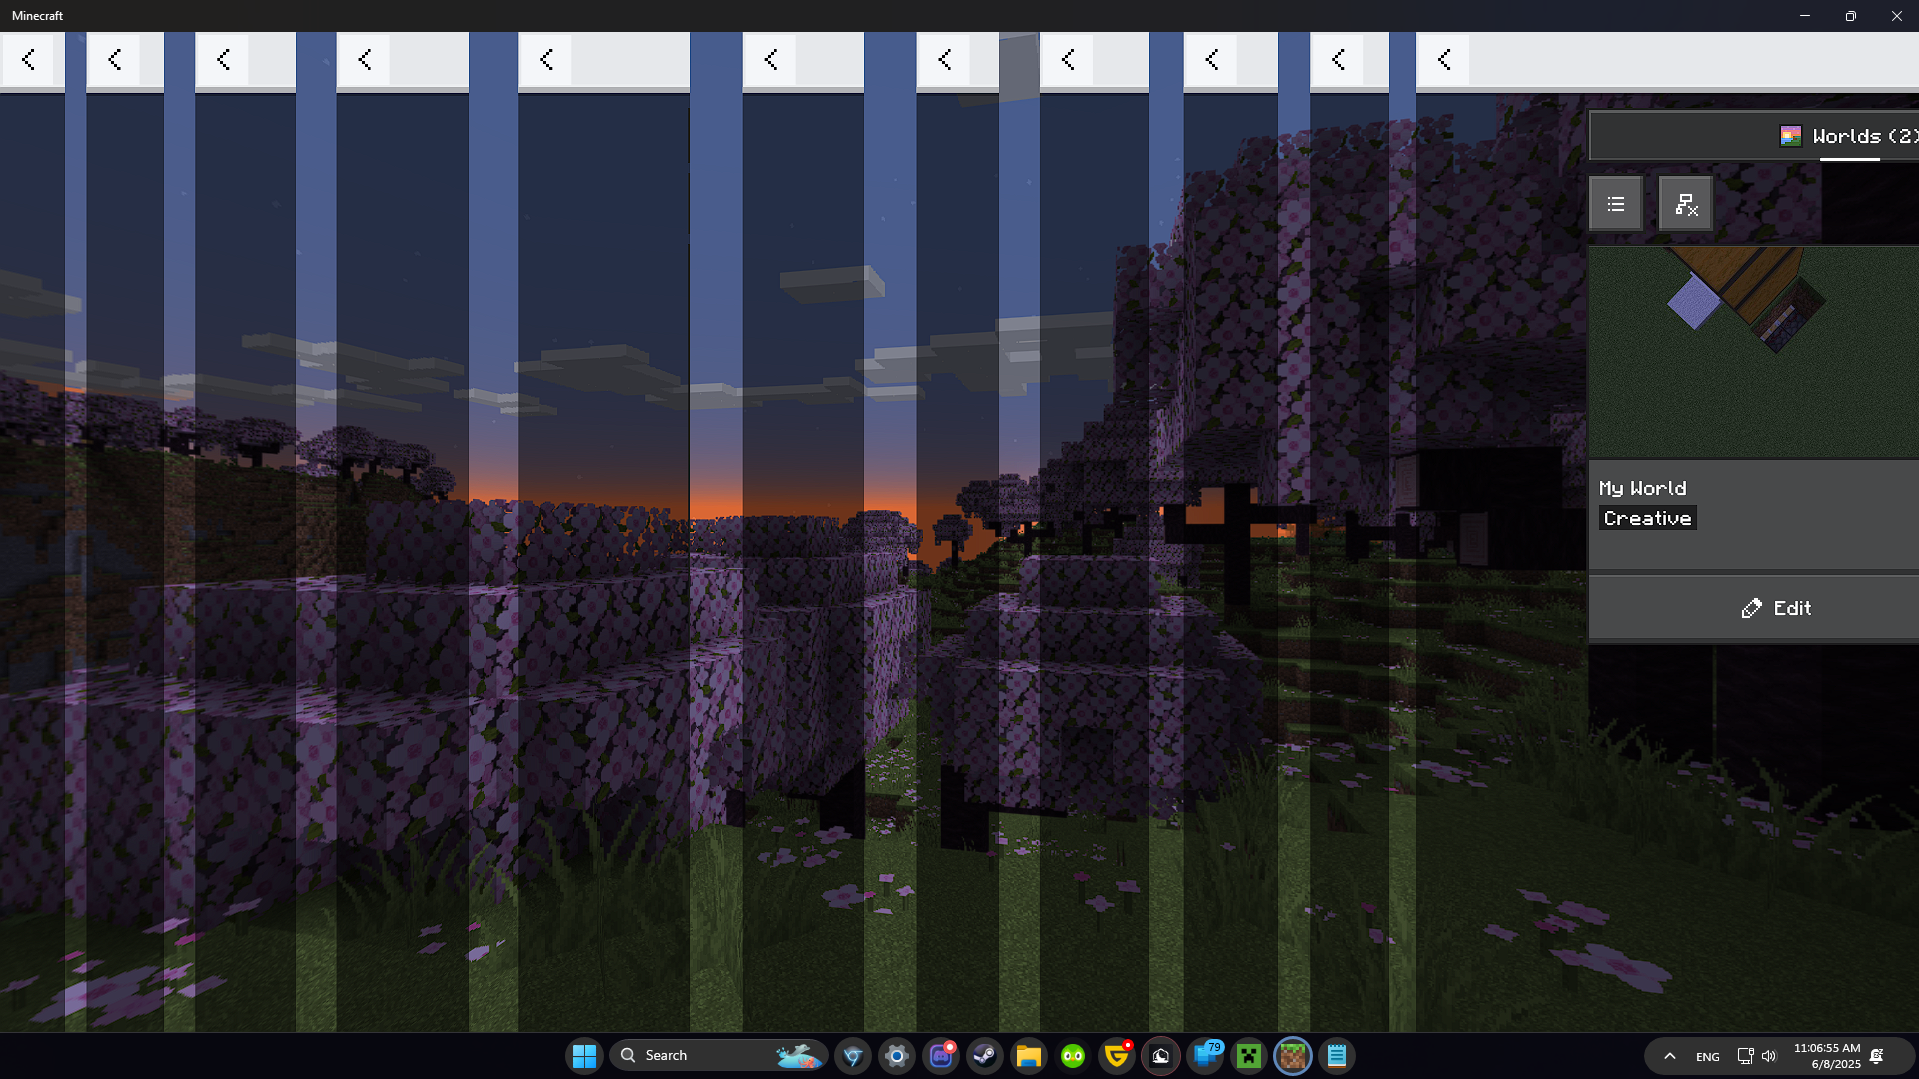
Task: Open the network status tray icon
Action: (x=1745, y=1056)
